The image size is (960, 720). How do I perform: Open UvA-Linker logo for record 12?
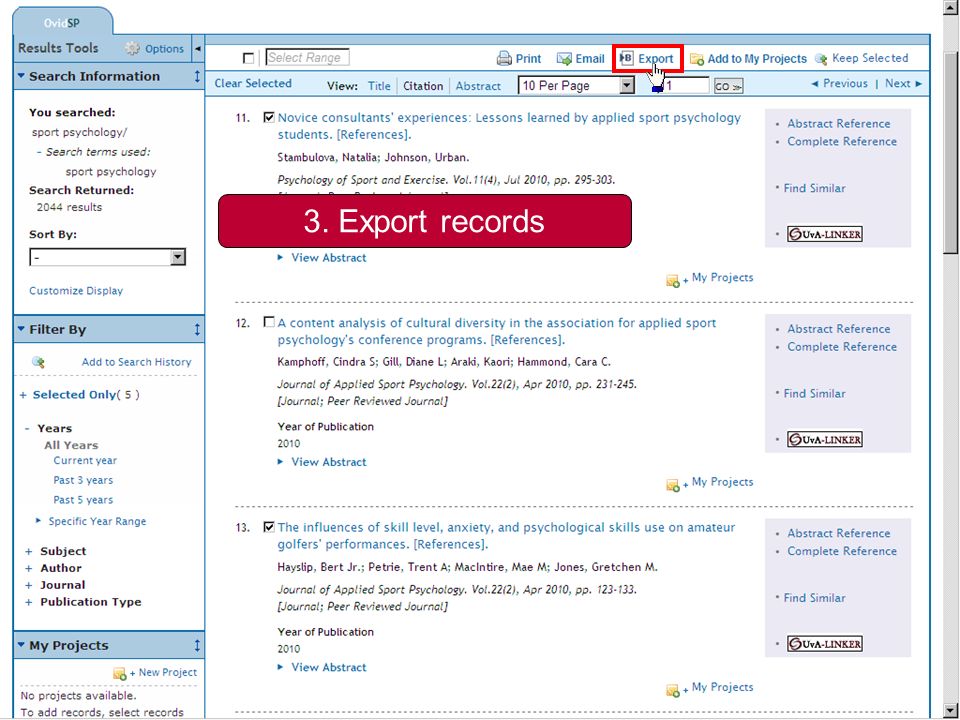[825, 439]
